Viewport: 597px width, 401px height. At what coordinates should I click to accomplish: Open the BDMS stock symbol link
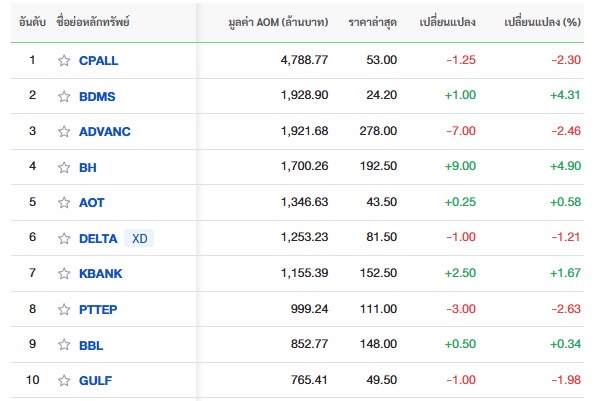click(x=97, y=96)
